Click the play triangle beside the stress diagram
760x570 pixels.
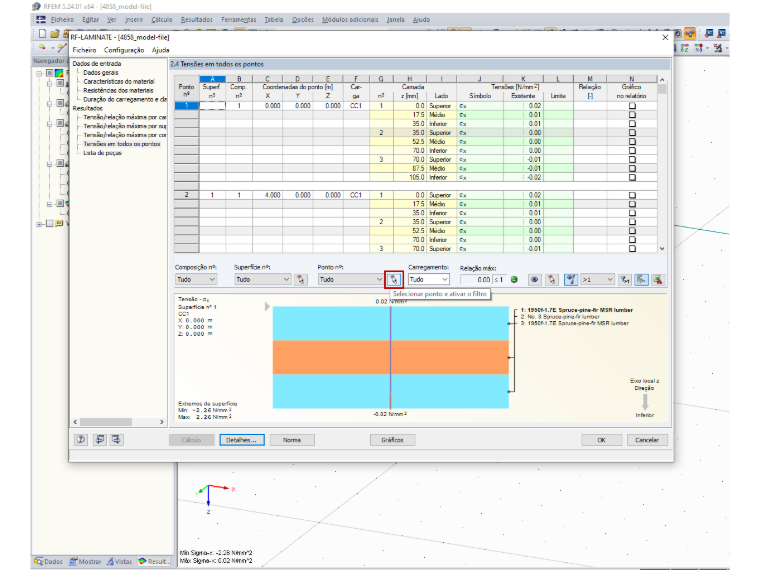click(267, 306)
